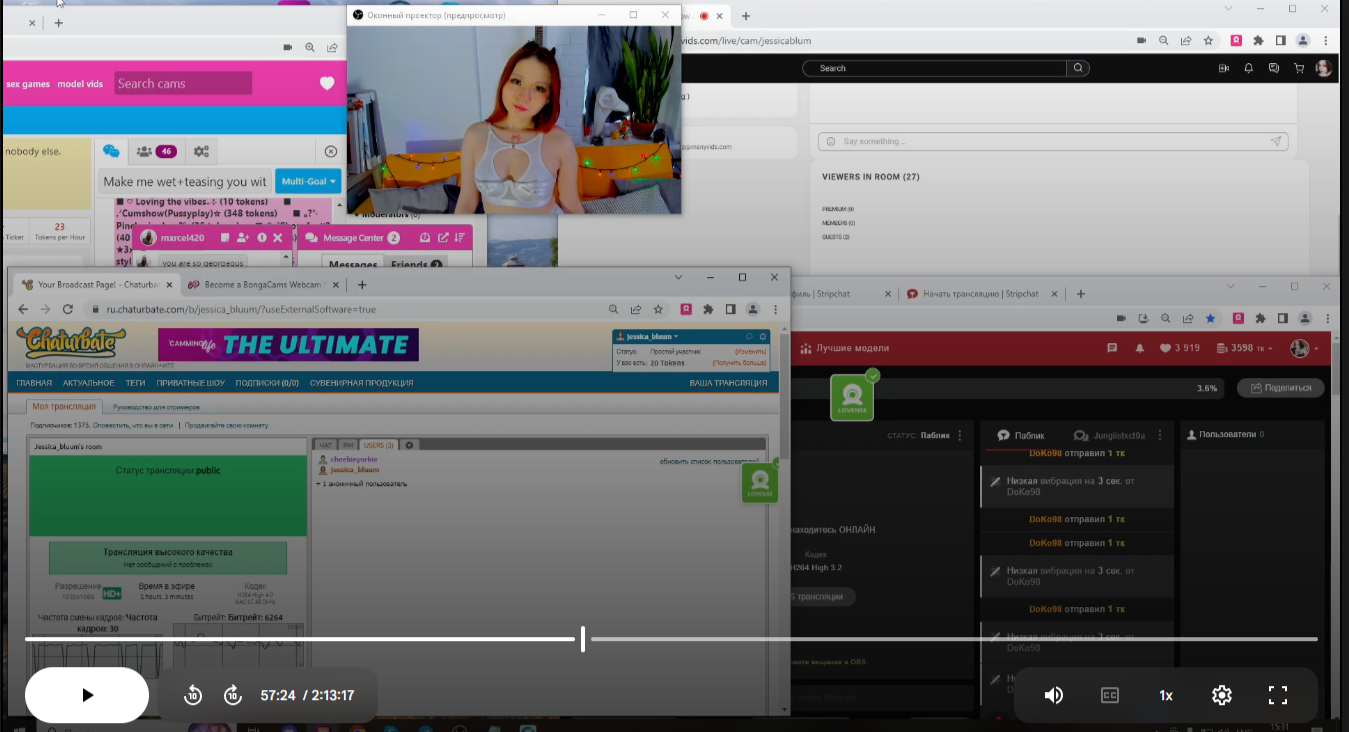Viewport: 1349px width, 732px height.
Task: Click ManyVids go-live camera icon
Action: coord(1223,68)
